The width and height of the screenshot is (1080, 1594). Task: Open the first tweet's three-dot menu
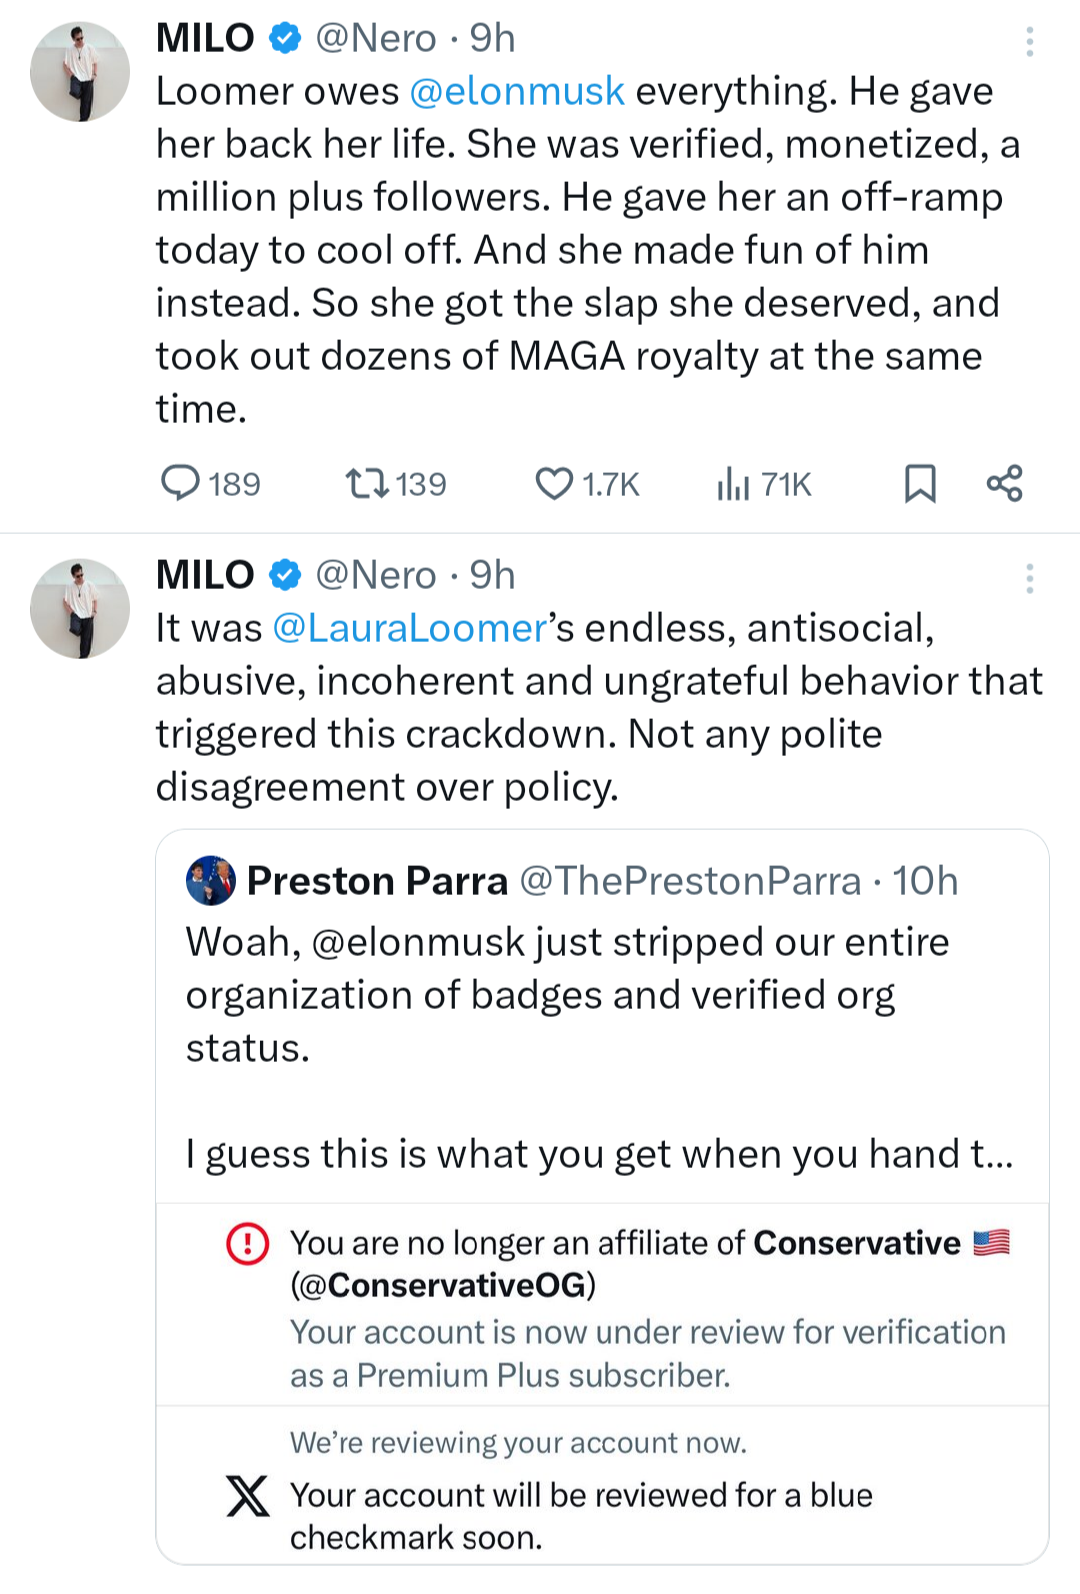(1029, 41)
